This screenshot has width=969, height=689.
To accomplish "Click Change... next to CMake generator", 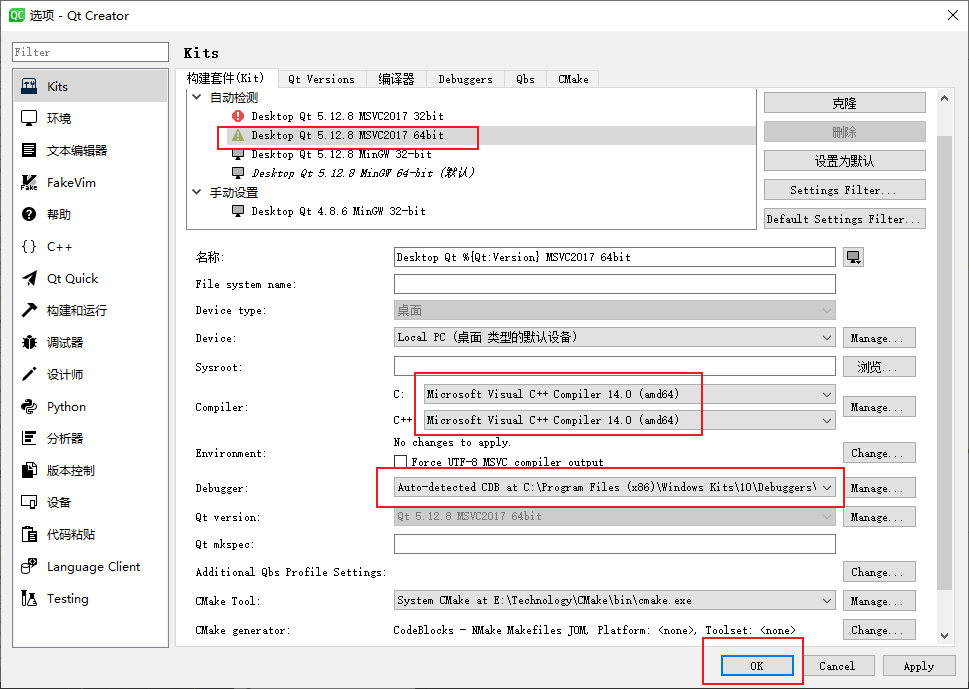I will 879,630.
